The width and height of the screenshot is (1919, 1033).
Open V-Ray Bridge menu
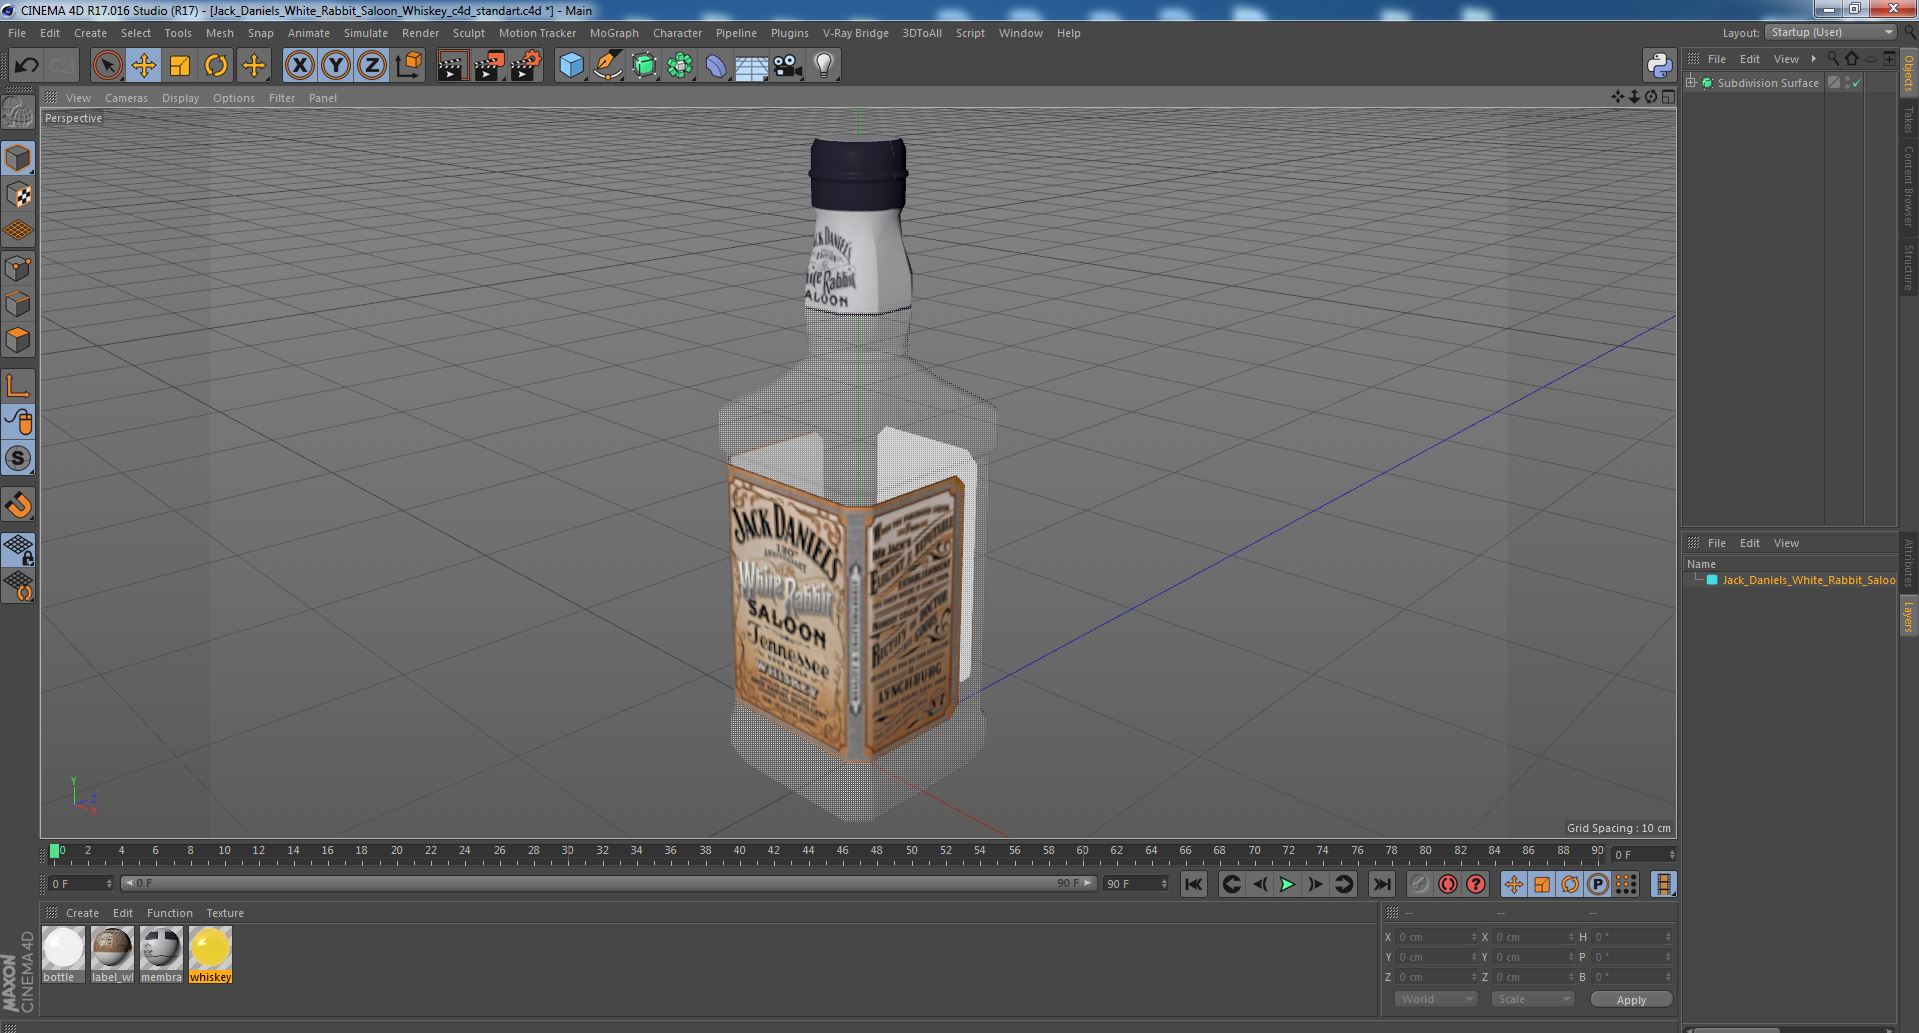[x=856, y=33]
